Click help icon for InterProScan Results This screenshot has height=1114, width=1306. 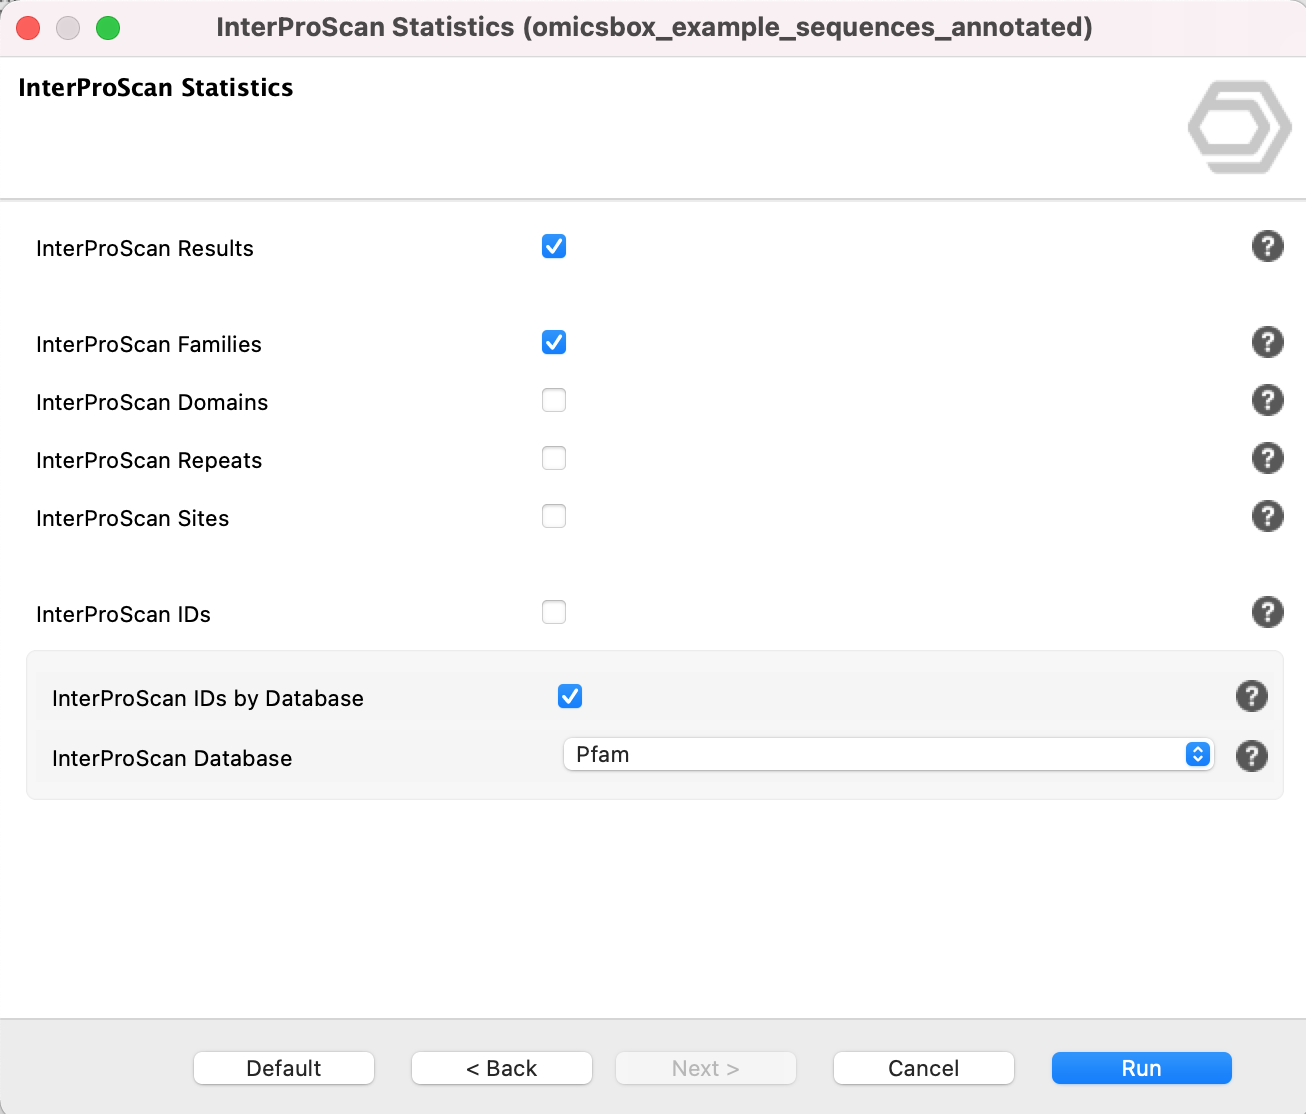tap(1267, 246)
